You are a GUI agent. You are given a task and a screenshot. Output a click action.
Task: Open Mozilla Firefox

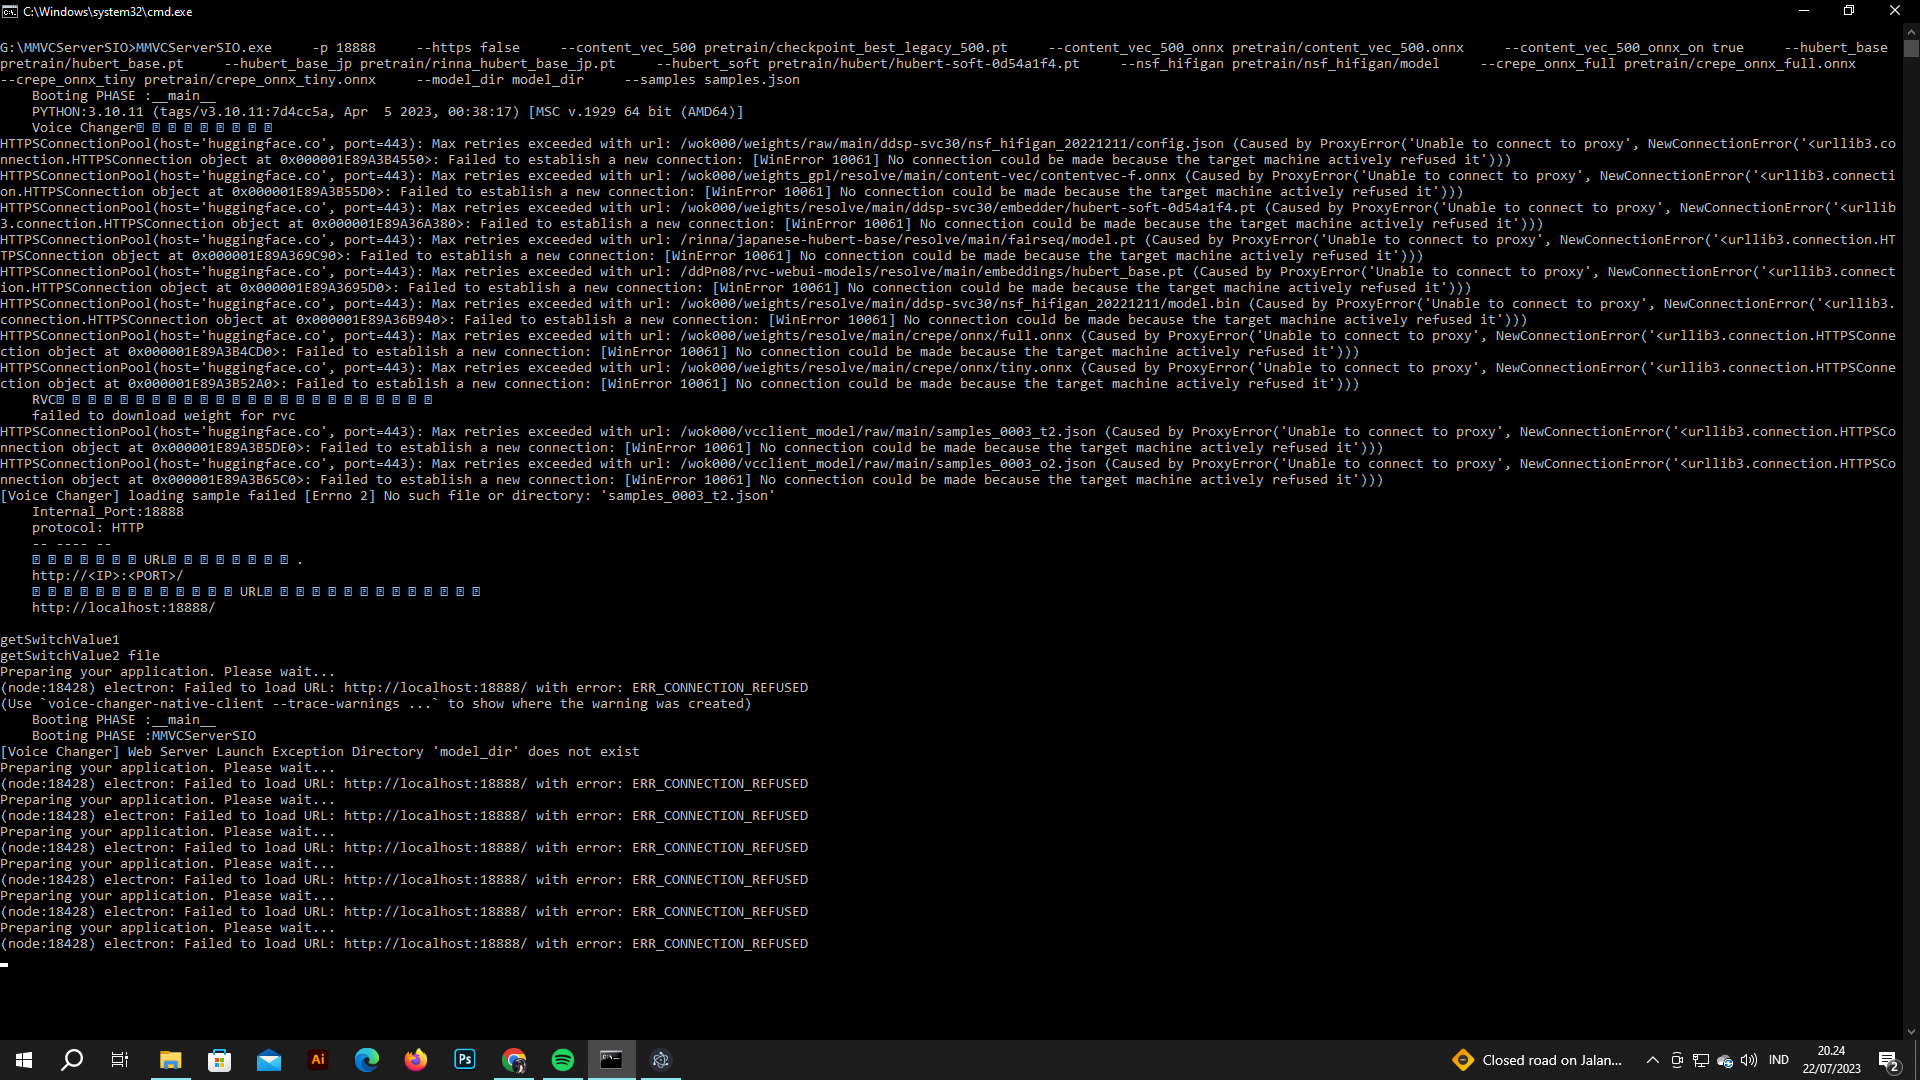pos(415,1059)
